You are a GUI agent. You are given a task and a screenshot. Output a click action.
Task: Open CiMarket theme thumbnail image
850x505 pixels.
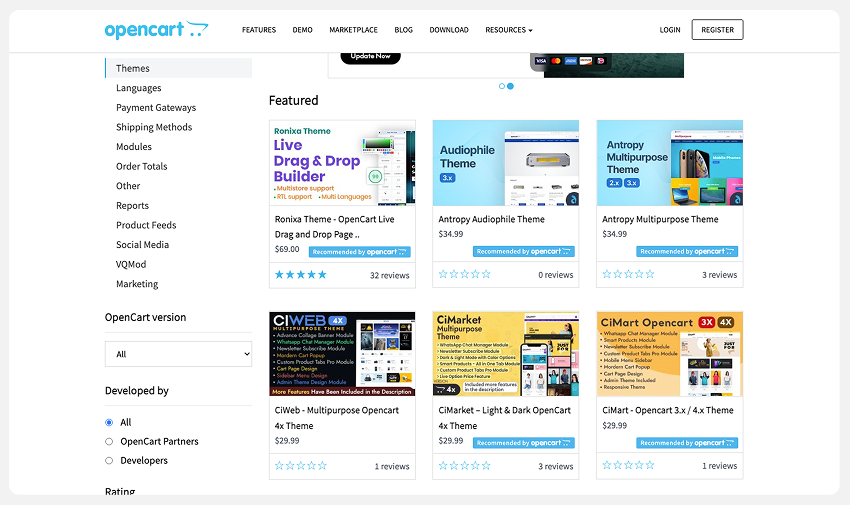[x=506, y=354]
